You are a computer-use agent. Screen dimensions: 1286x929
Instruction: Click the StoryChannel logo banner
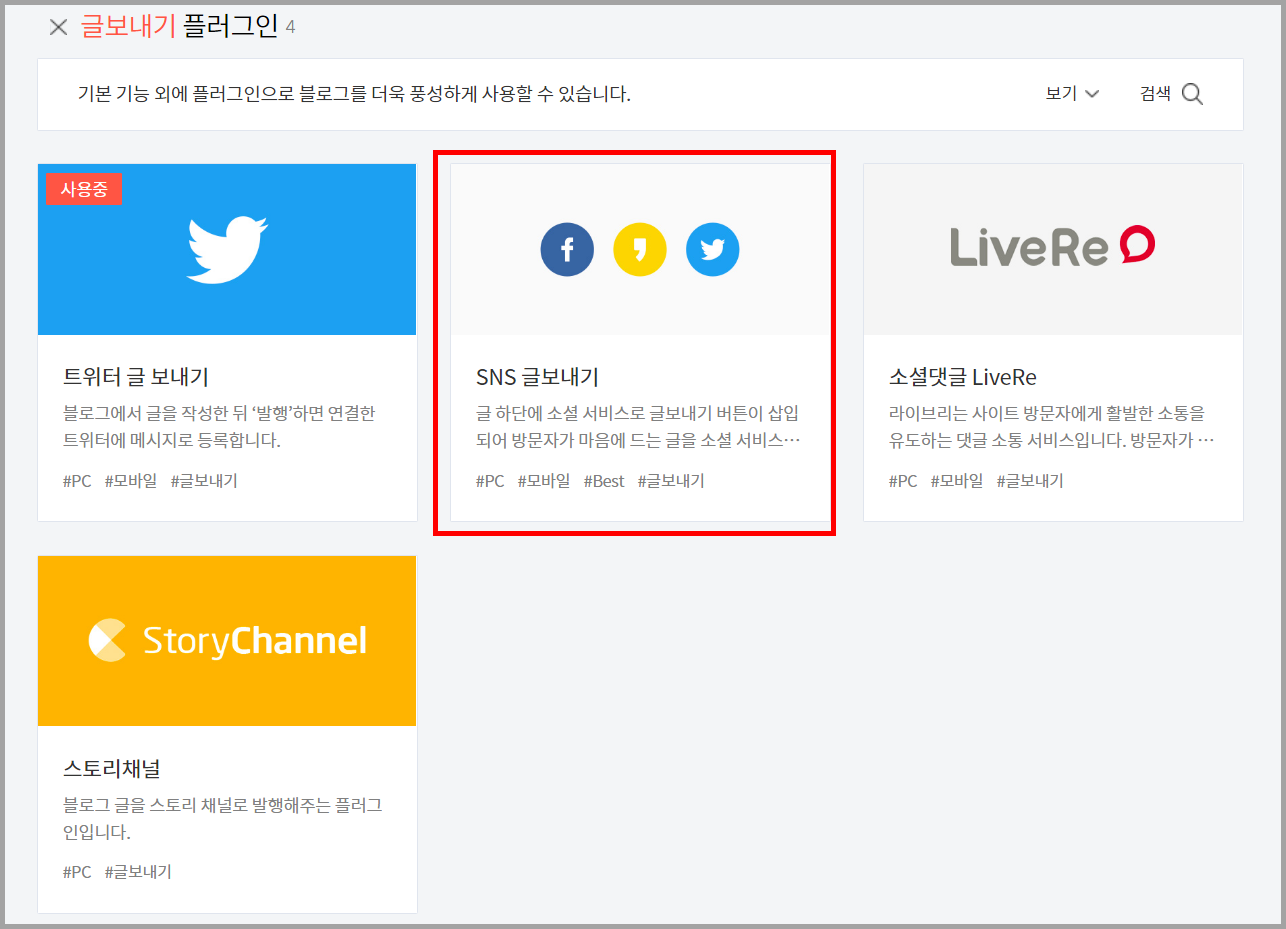point(227,641)
